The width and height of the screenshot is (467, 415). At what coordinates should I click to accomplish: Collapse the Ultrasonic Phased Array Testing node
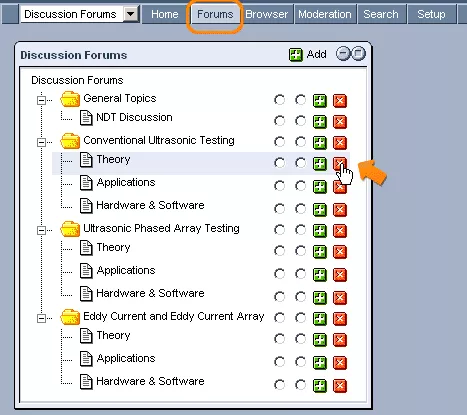[x=41, y=230]
